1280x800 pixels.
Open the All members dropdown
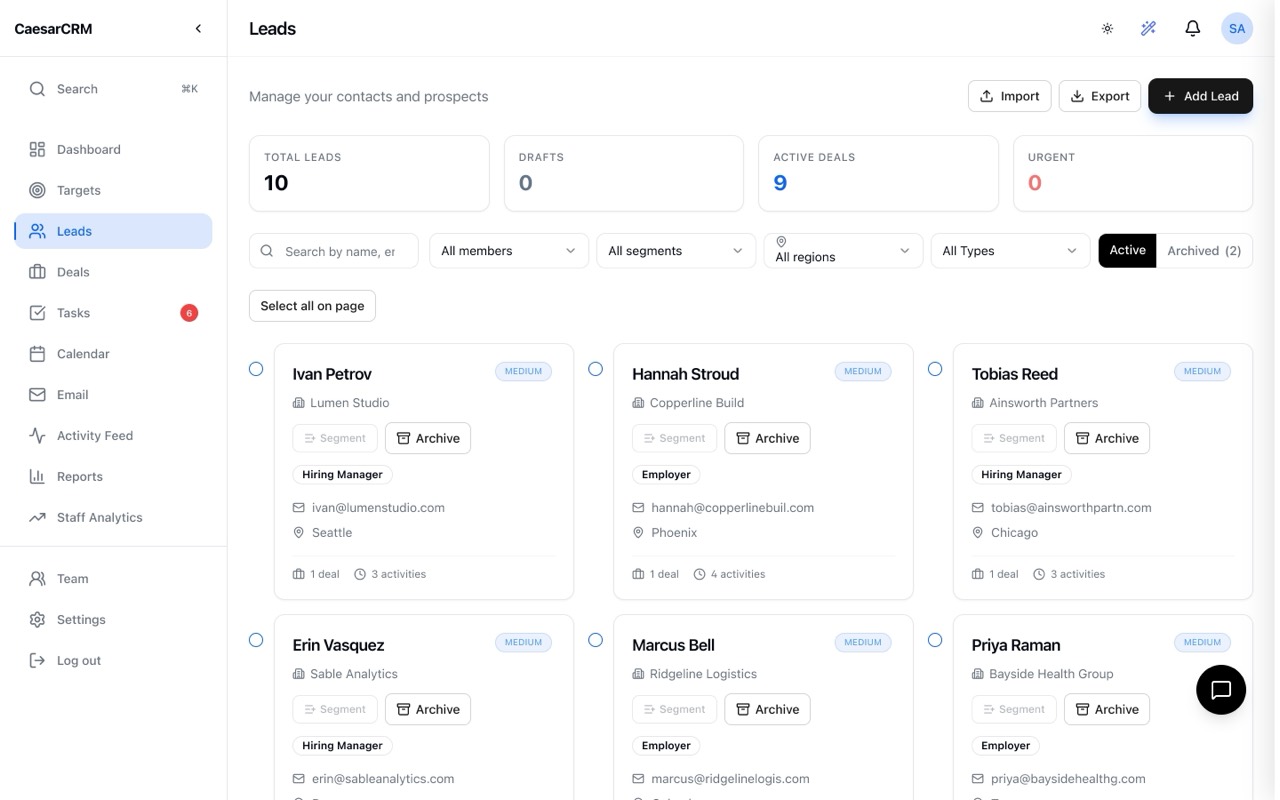(x=508, y=251)
